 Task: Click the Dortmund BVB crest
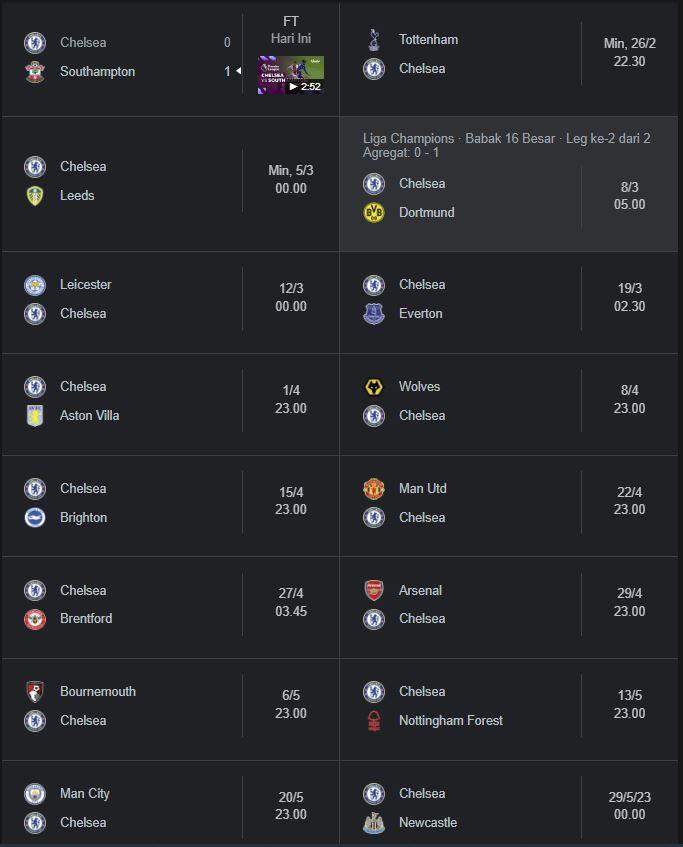point(373,213)
